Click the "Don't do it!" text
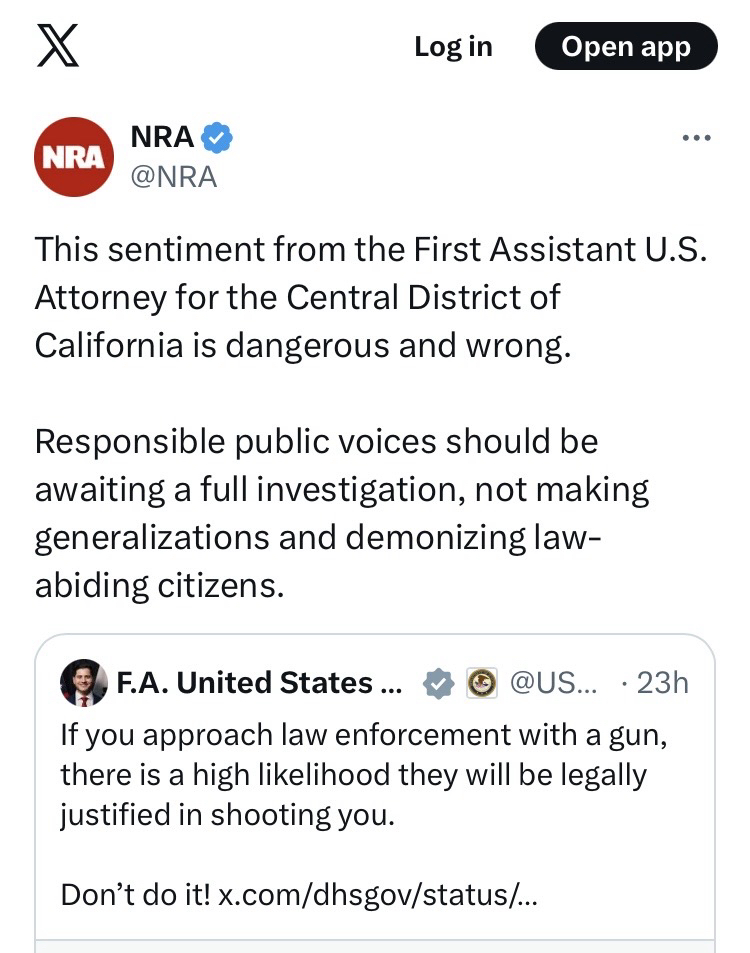Image resolution: width=750 pixels, height=953 pixels. click(136, 894)
